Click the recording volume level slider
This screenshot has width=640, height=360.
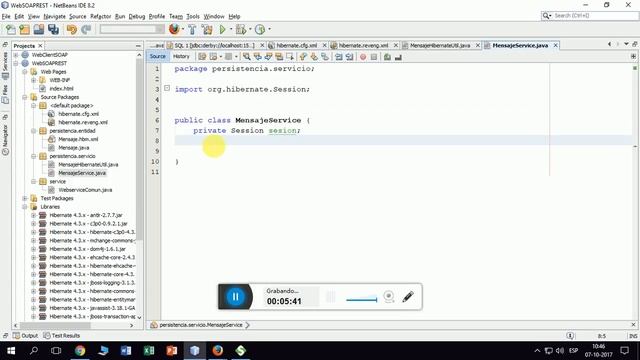[x=361, y=300]
